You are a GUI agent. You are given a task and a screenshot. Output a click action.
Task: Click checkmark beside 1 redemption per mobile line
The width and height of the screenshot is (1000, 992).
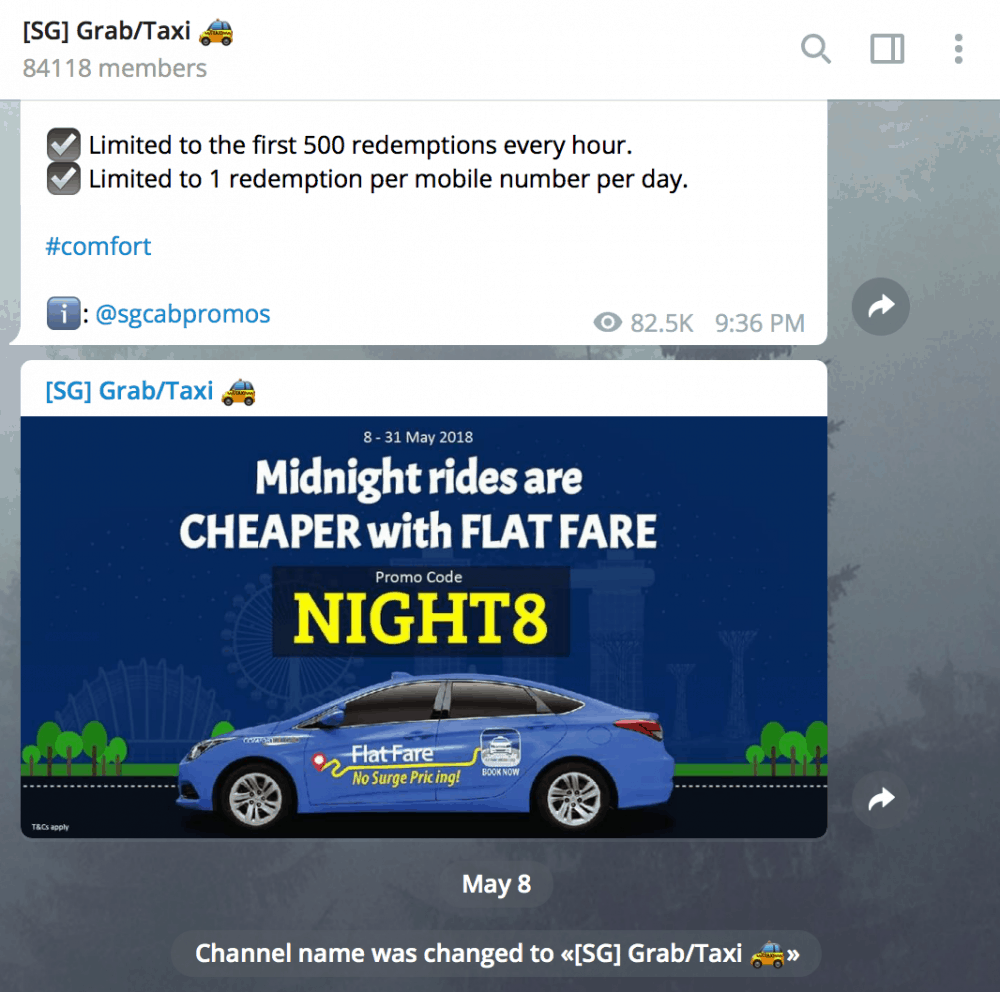click(63, 178)
